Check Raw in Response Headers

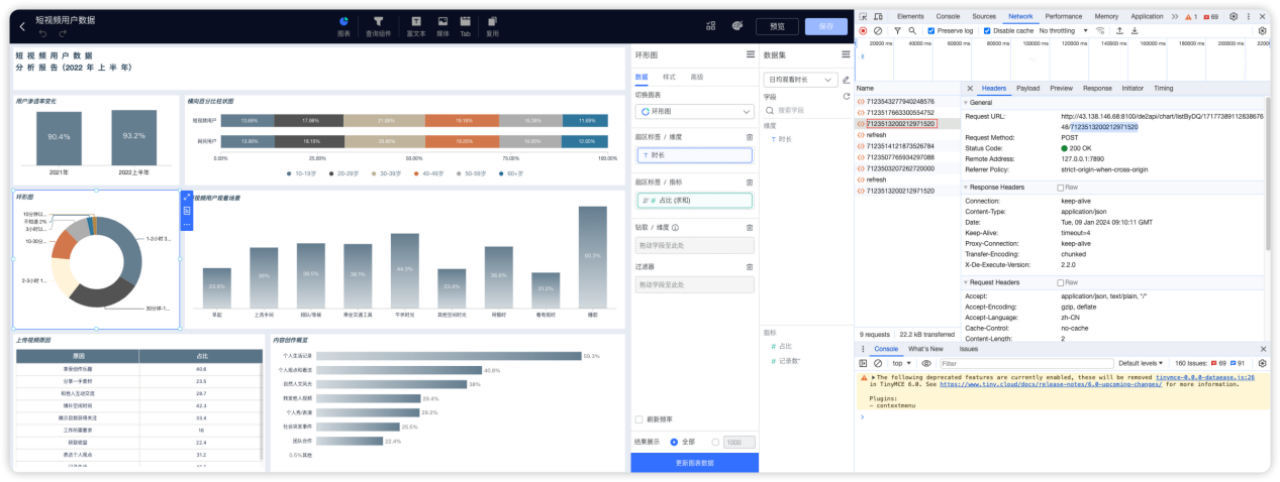[x=1060, y=187]
